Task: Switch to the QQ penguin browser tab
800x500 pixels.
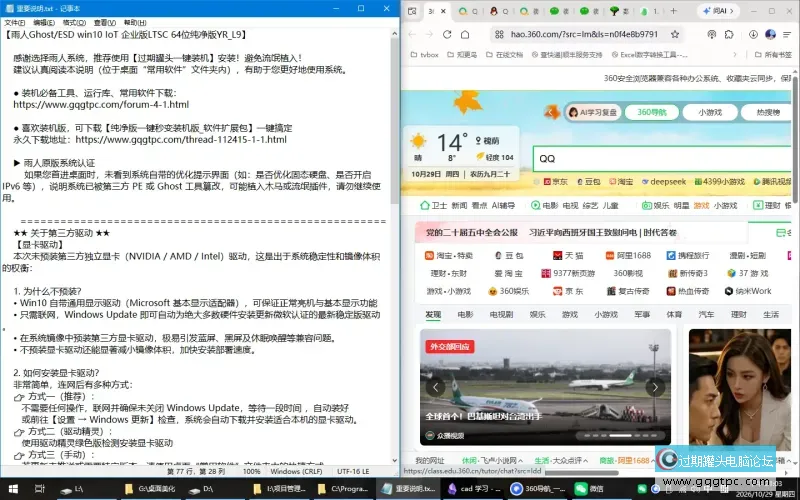Action: [498, 11]
